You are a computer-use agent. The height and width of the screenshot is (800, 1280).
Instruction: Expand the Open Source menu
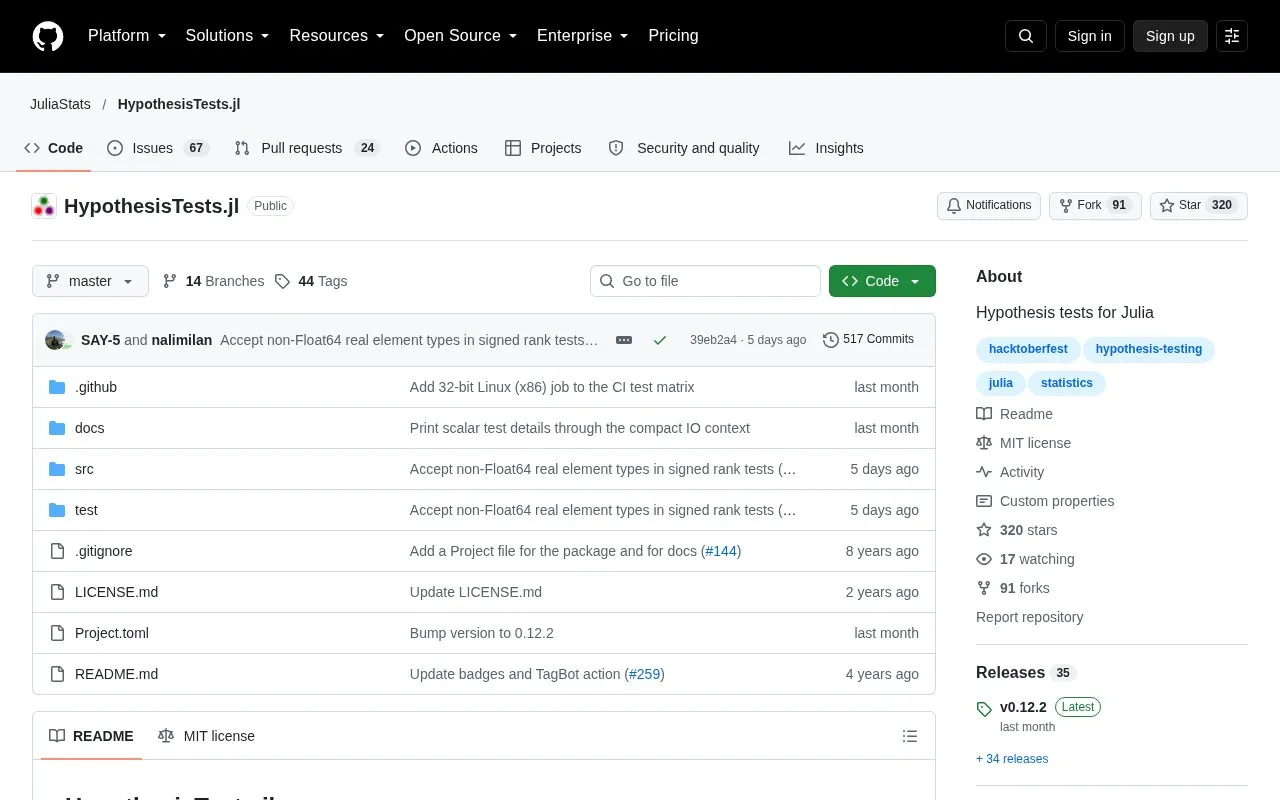pos(461,36)
